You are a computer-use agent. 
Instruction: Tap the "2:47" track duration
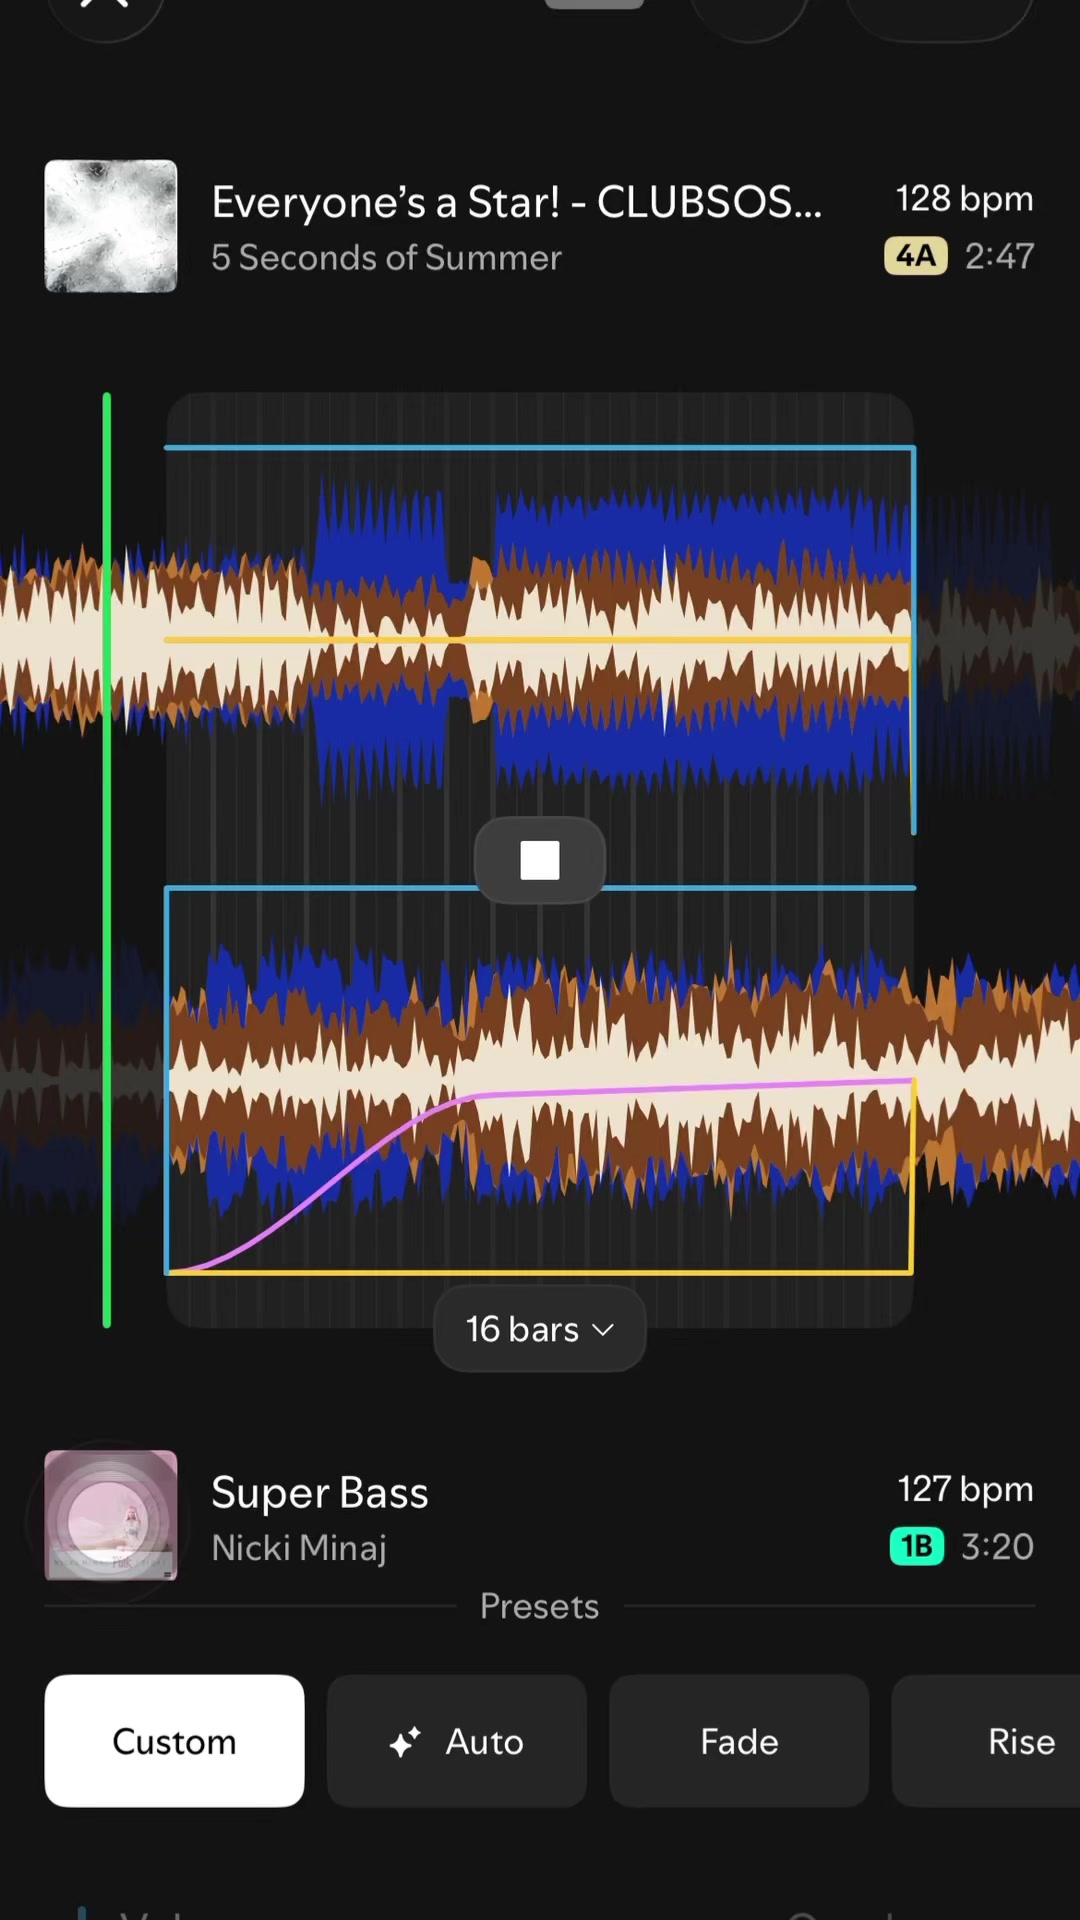(x=999, y=256)
